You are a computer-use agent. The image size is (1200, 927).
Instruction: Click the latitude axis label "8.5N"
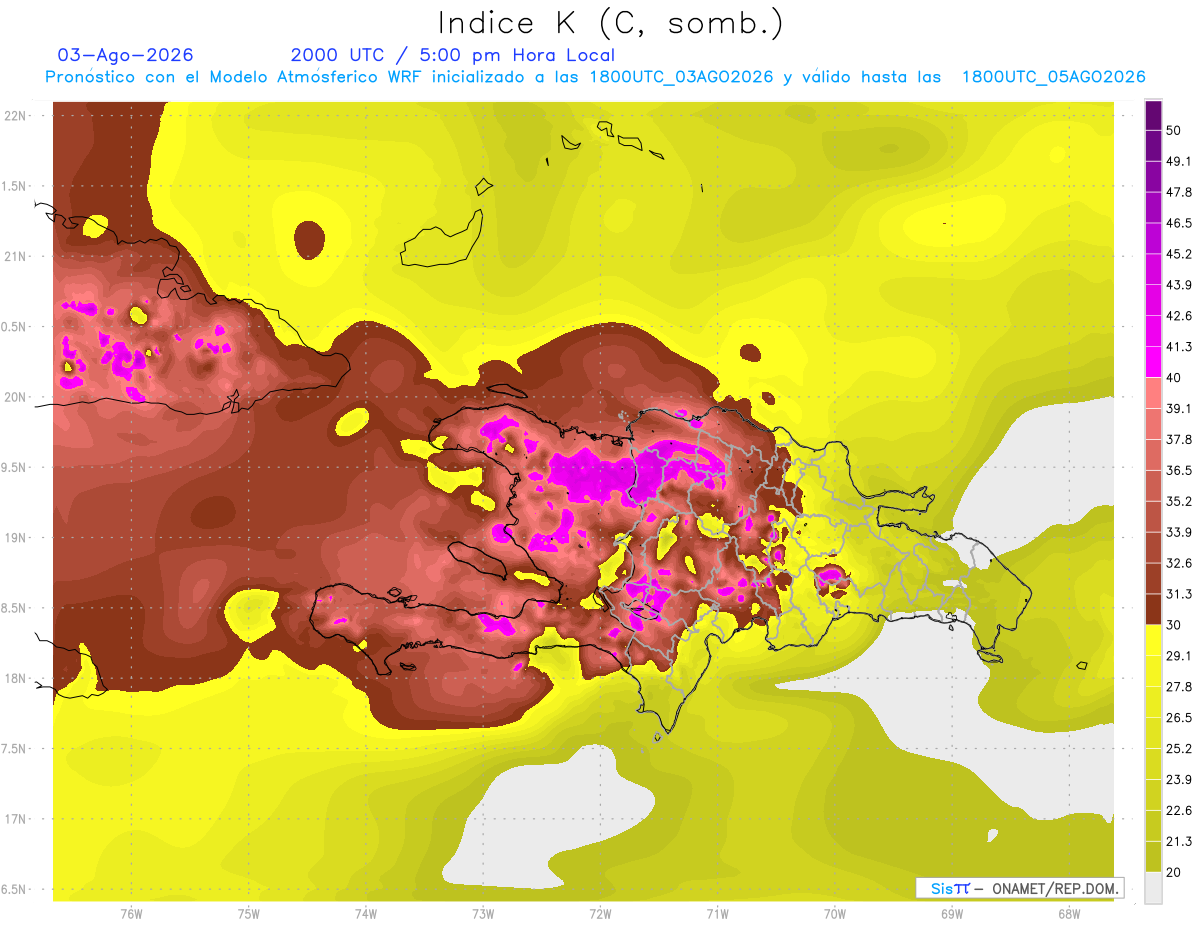tap(13, 608)
